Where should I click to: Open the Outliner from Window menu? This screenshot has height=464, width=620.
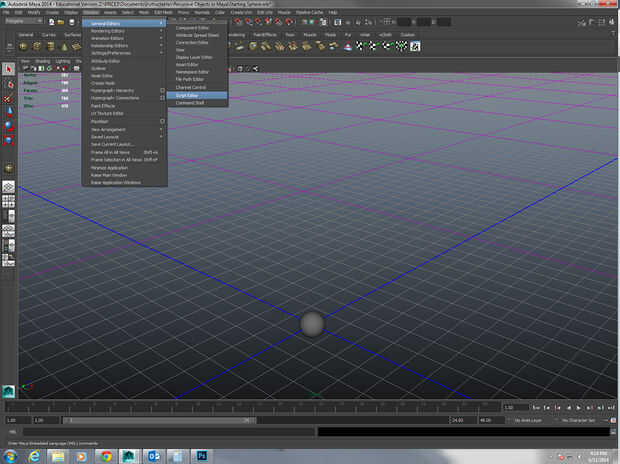tap(98, 68)
